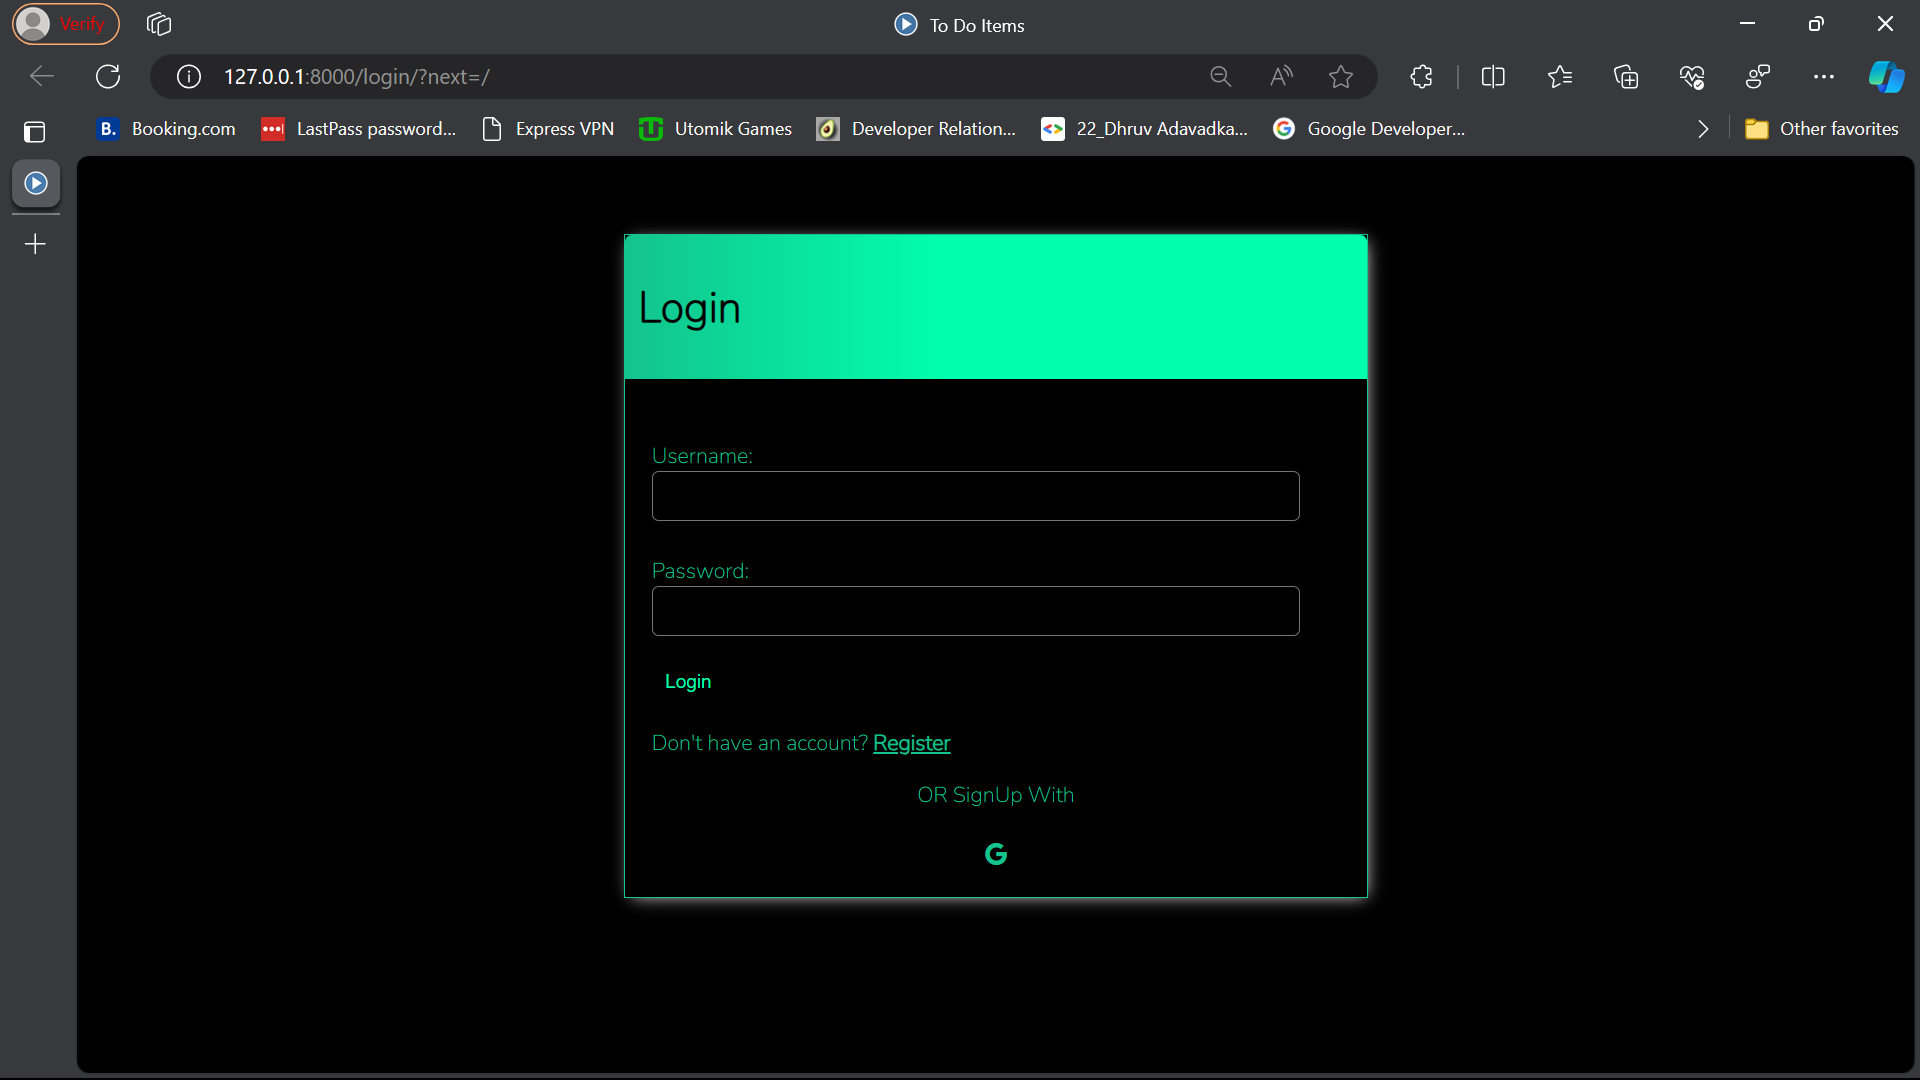Expand the hidden bookmarks chevron
This screenshot has width=1920, height=1080.
point(1703,129)
